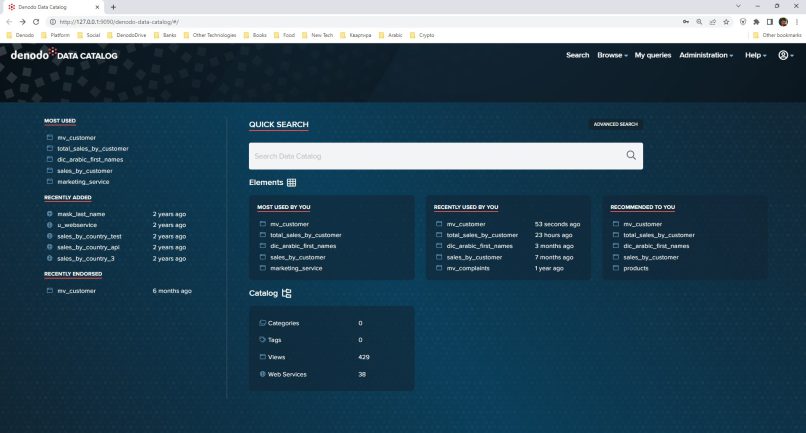Open sales_by_country_api under Recently Added
This screenshot has height=433, width=806.
tap(88, 247)
